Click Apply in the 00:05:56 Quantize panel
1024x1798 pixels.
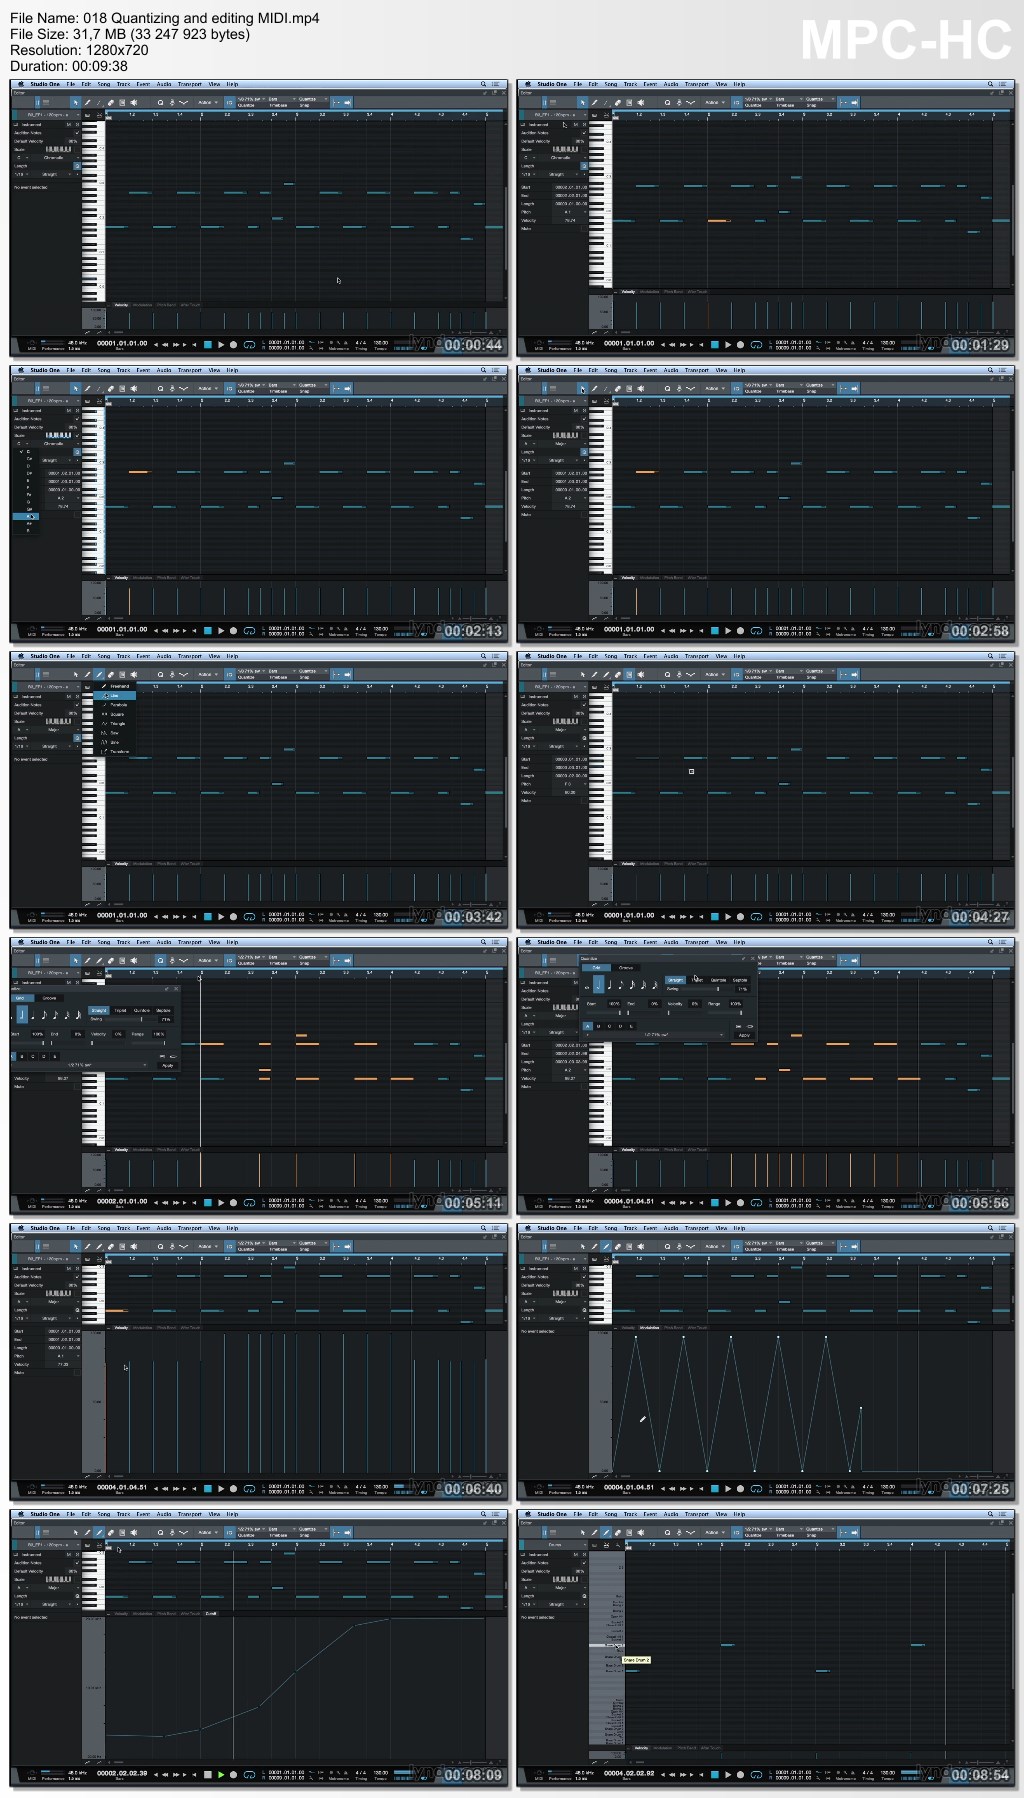(744, 1035)
